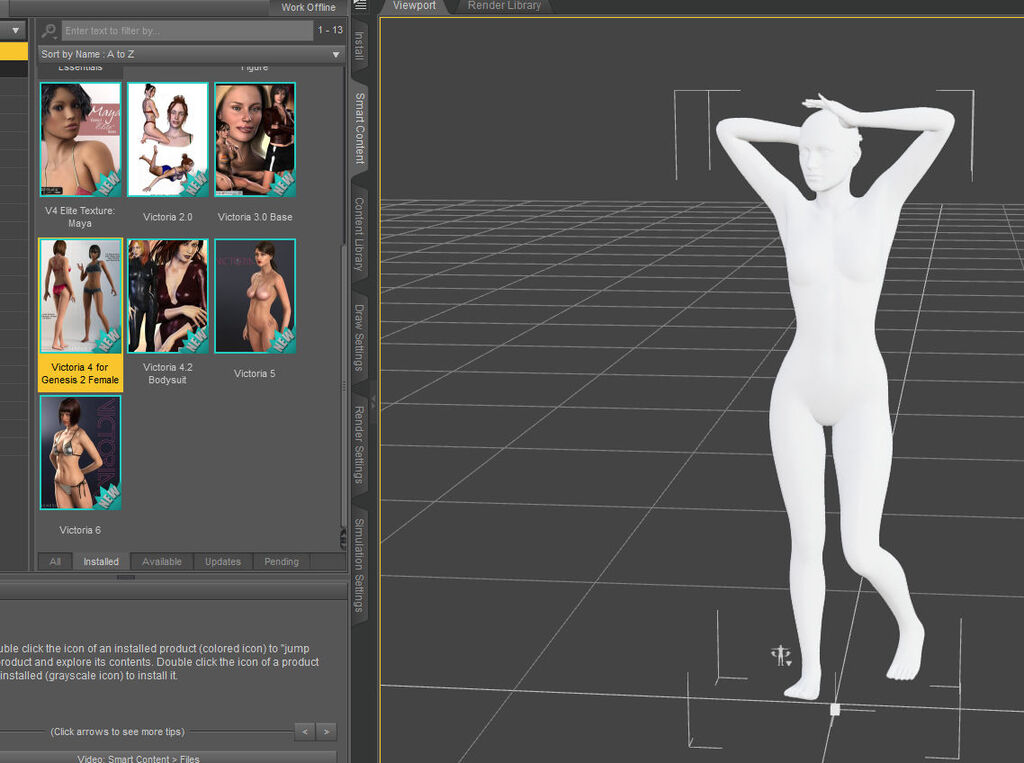Switch to the Available filter tab
The width and height of the screenshot is (1024, 763).
point(162,562)
